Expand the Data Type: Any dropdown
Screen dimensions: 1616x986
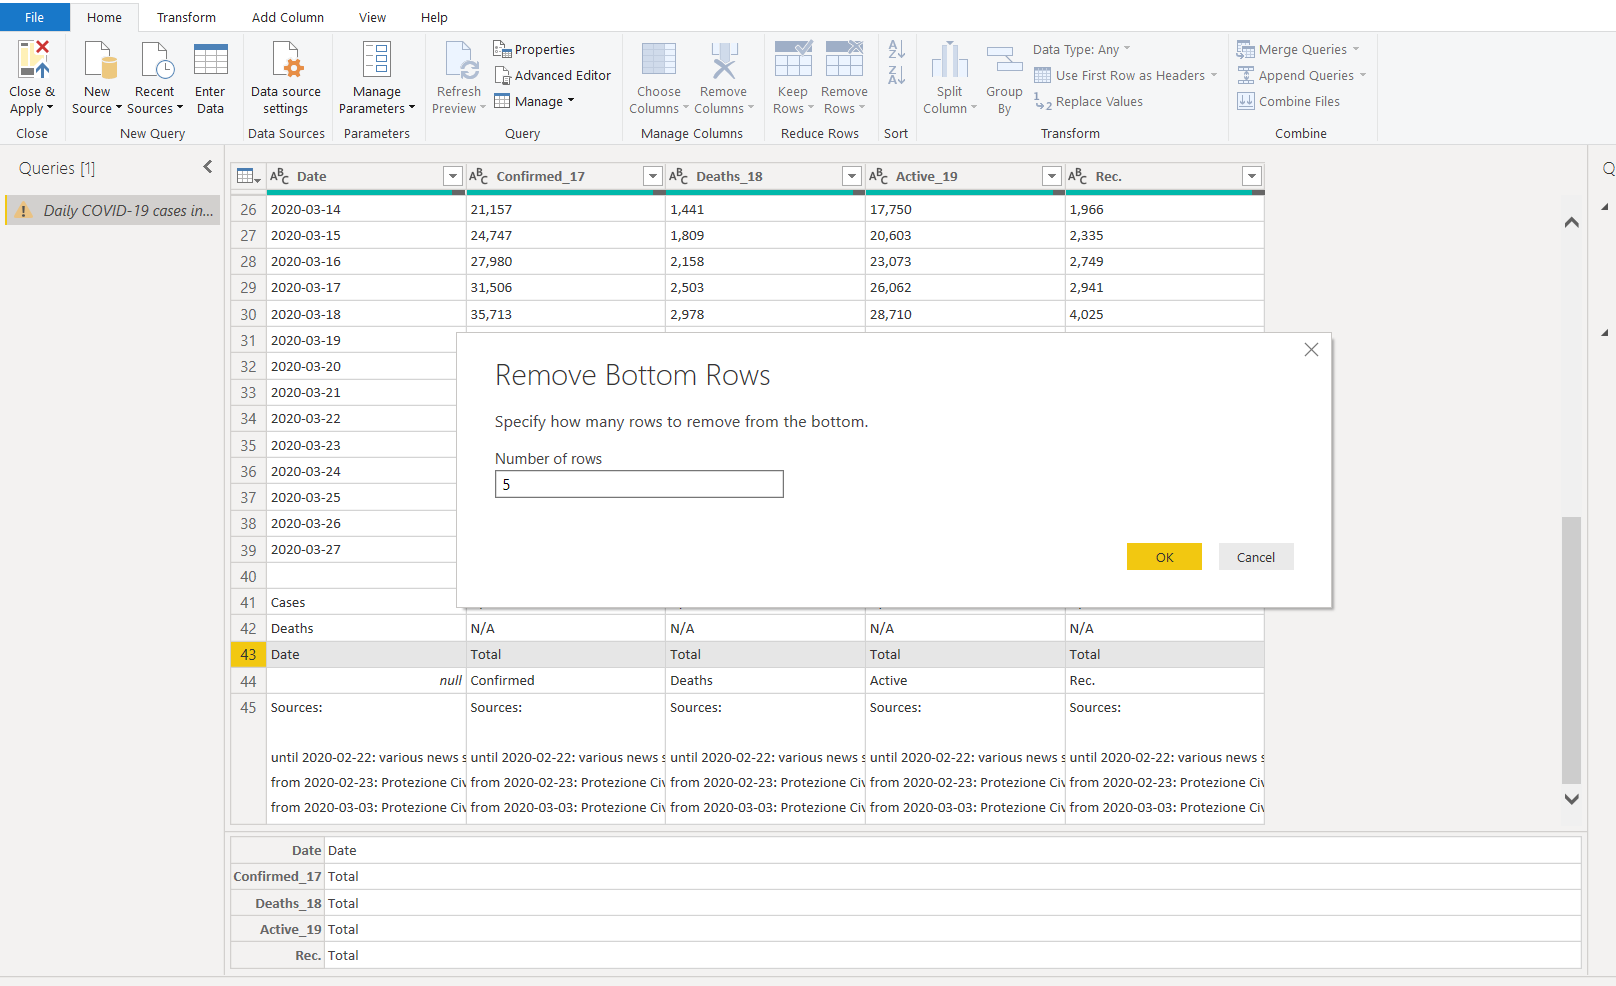click(x=1081, y=49)
